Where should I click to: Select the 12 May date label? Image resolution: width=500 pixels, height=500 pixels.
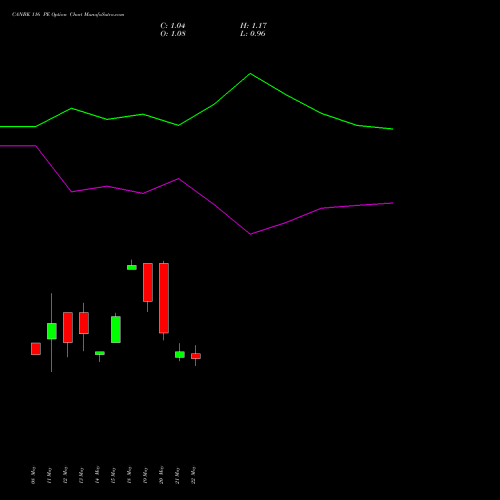coord(65,475)
